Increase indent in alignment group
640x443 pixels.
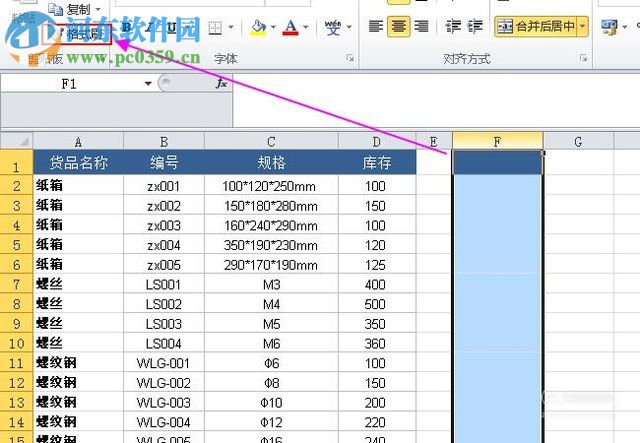475,27
